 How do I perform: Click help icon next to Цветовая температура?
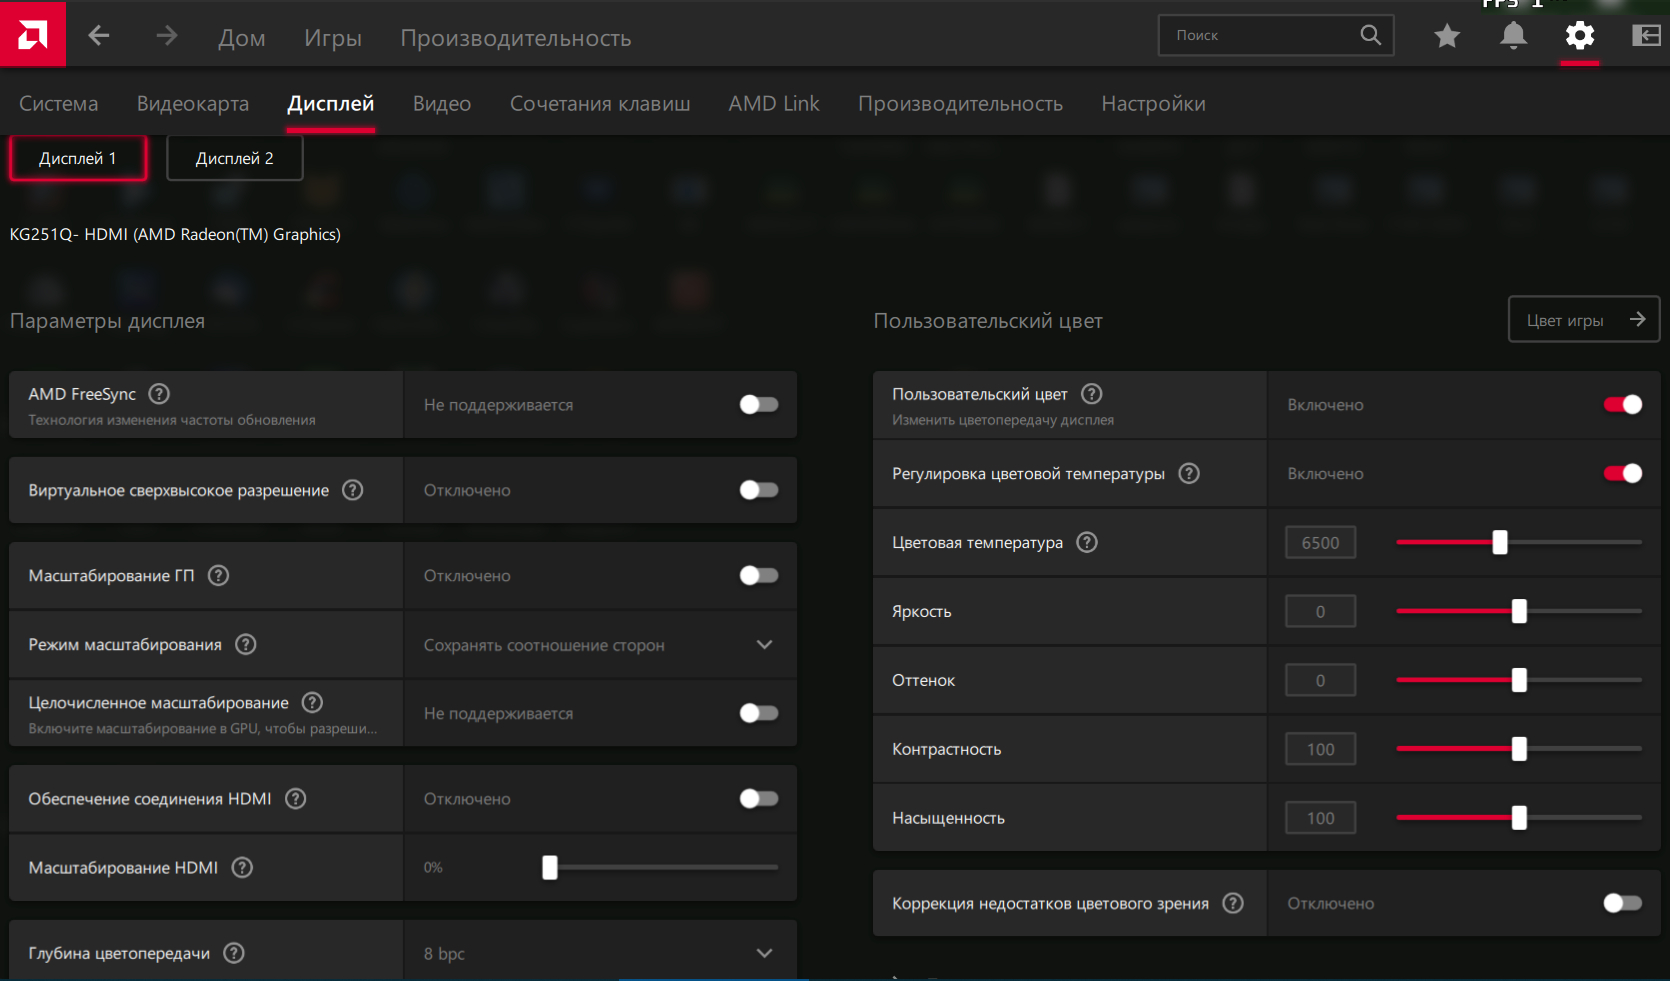1087,542
